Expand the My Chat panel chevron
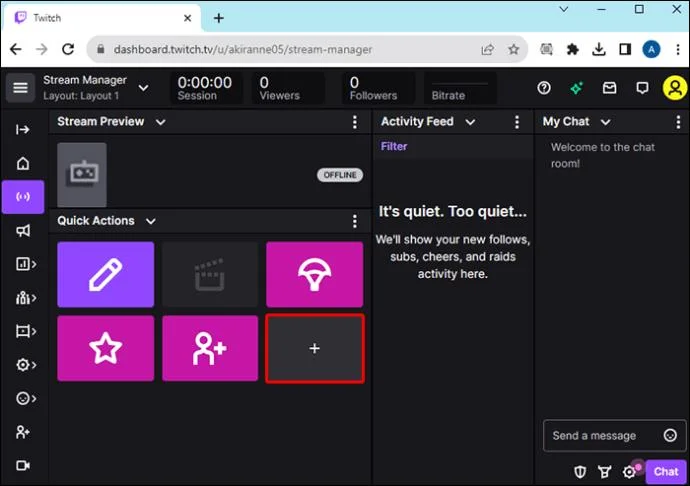Viewport: 690px width, 486px height. (606, 122)
